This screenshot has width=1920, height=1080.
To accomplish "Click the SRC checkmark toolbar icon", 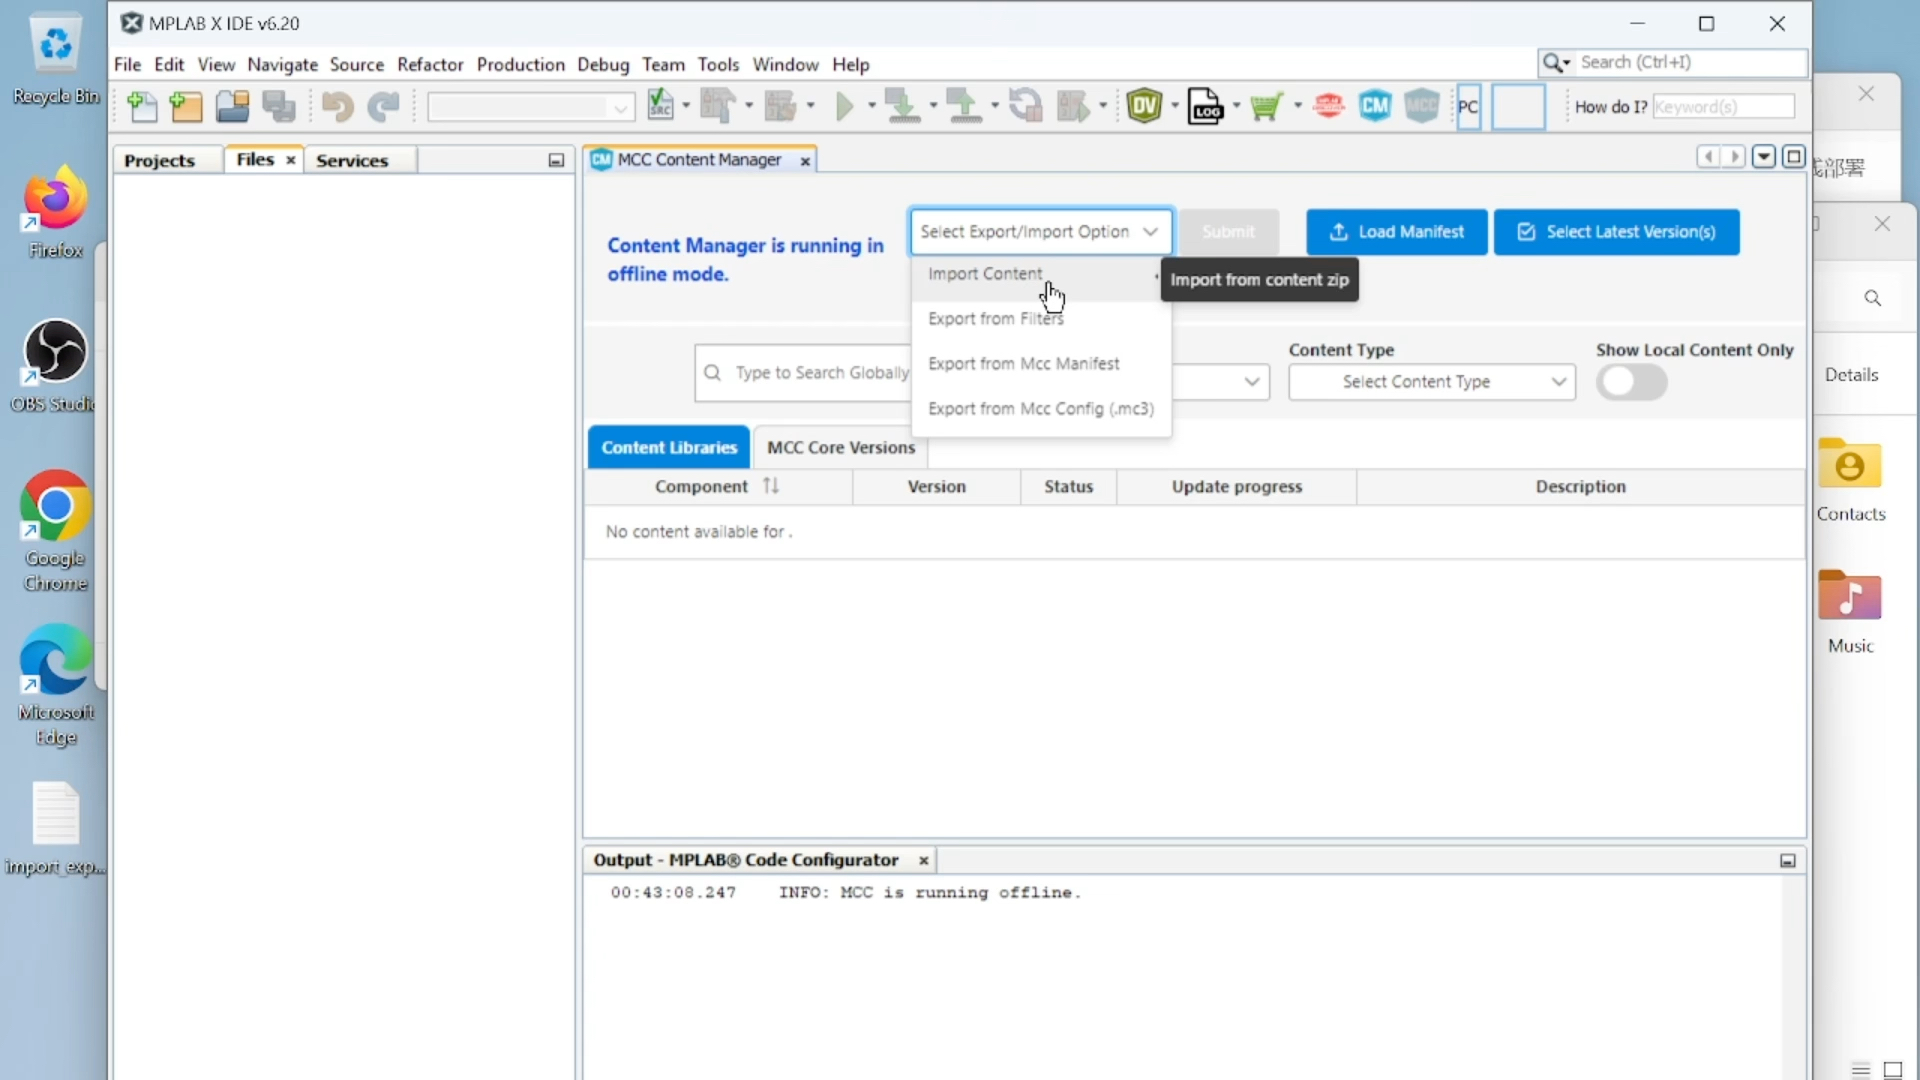I will coord(661,105).
